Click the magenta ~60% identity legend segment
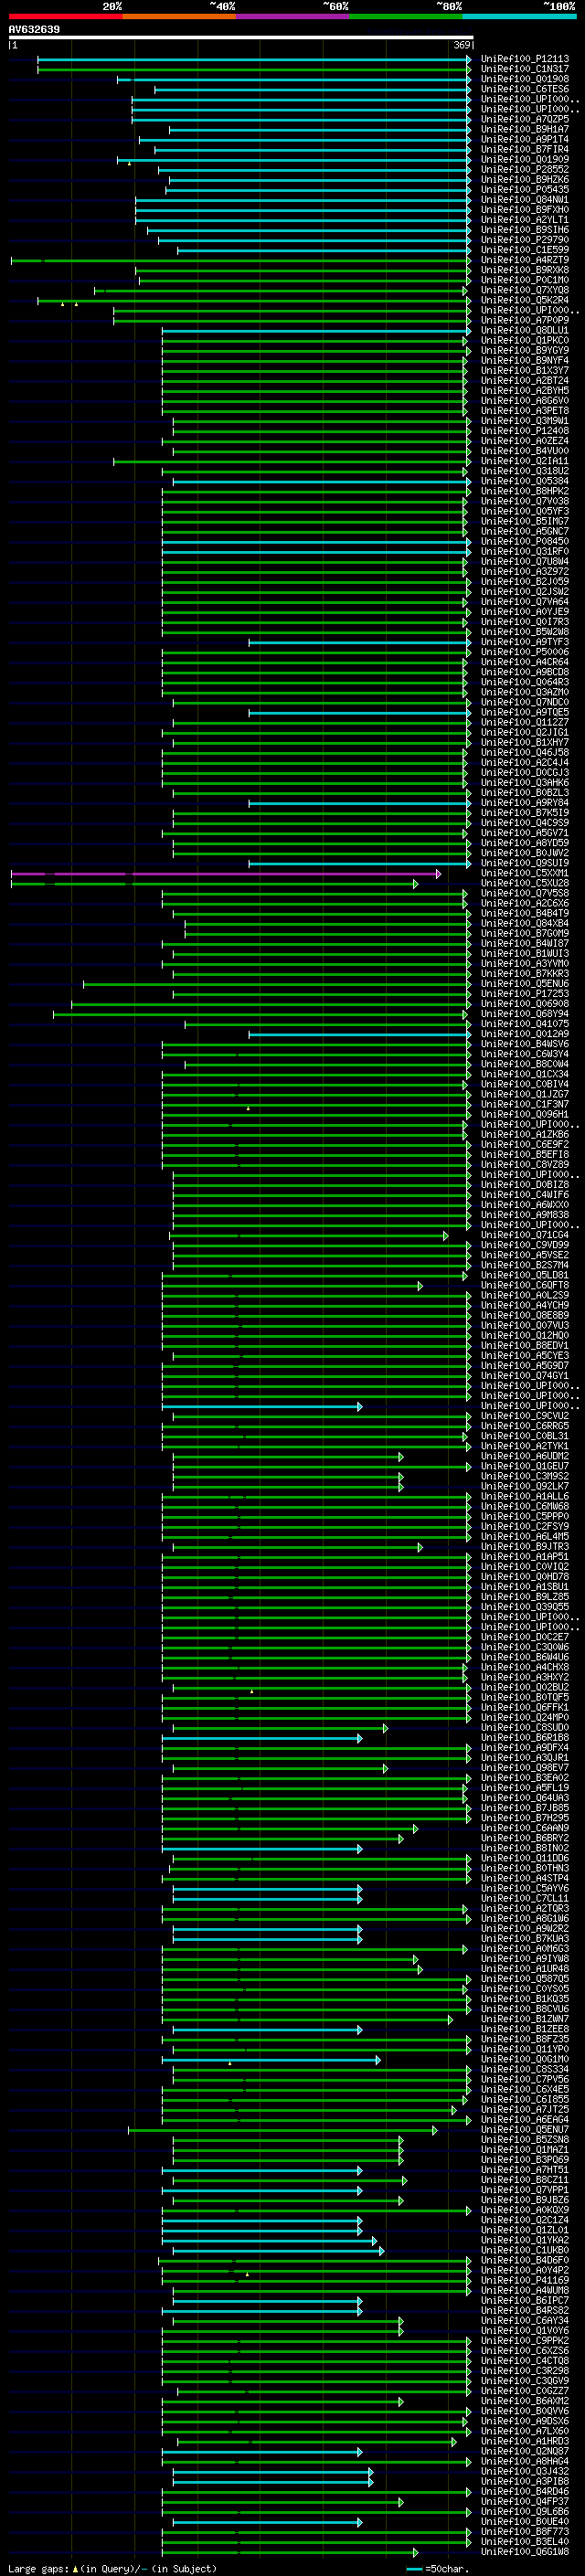This screenshot has width=585, height=2576. click(292, 16)
